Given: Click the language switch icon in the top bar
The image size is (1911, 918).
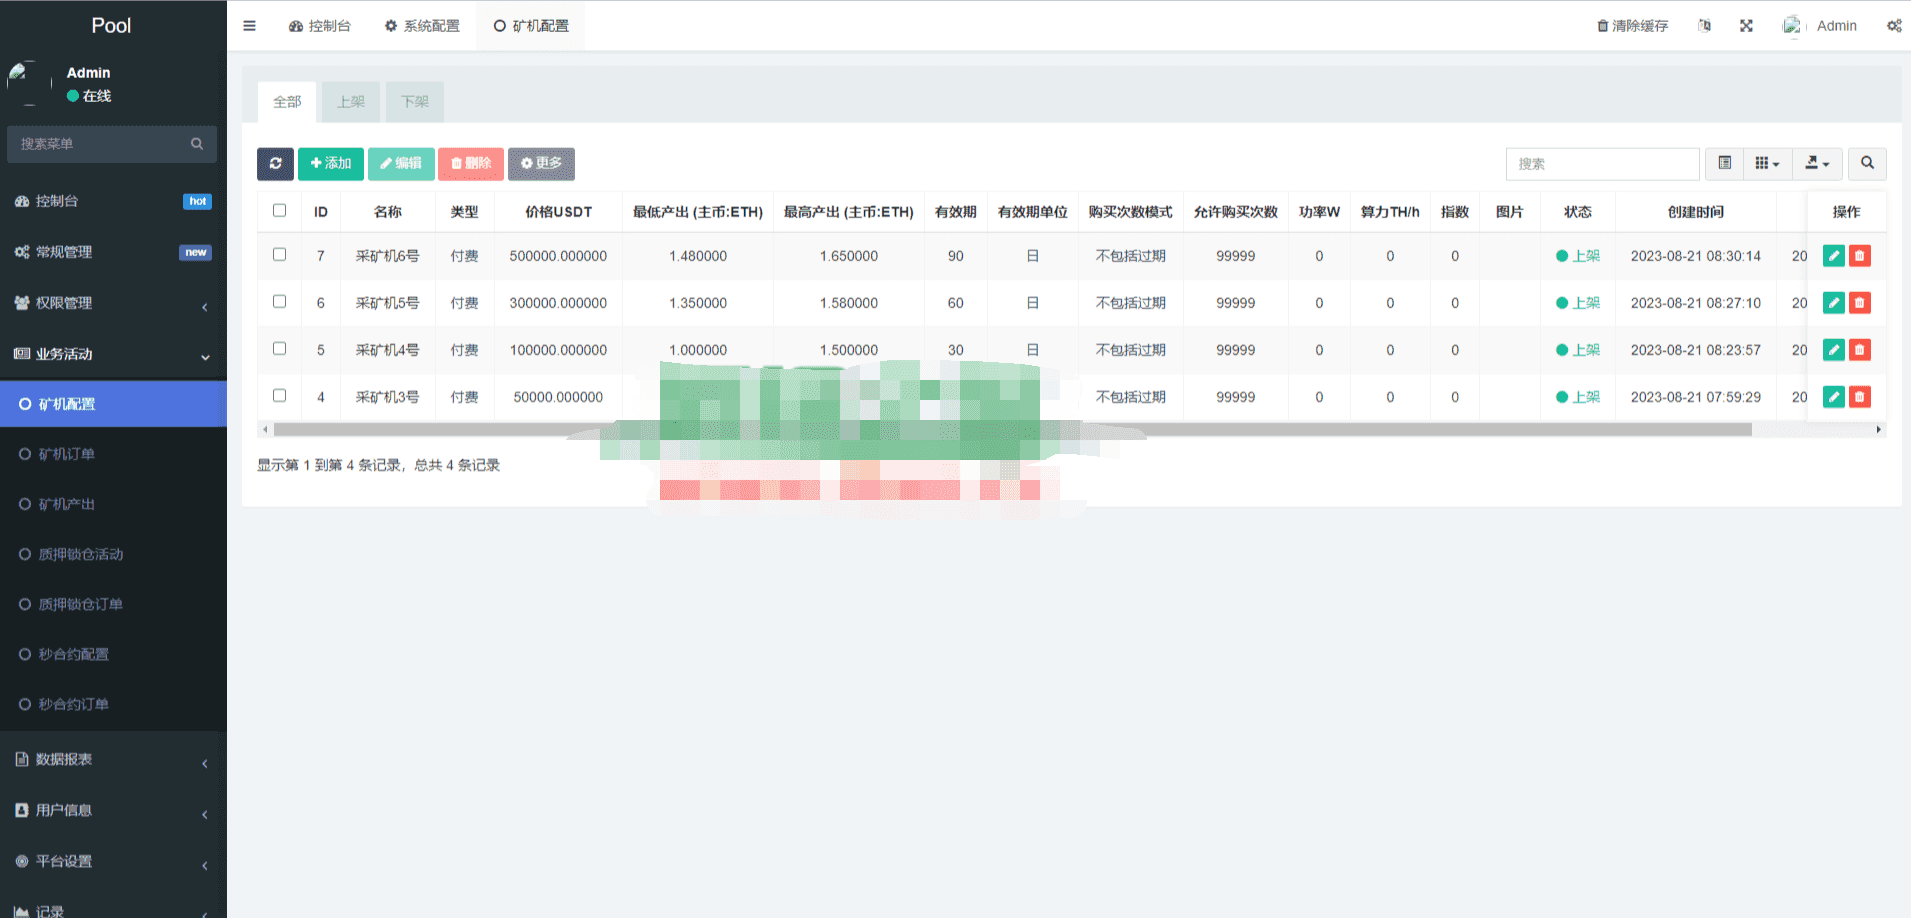Looking at the screenshot, I should point(1704,26).
